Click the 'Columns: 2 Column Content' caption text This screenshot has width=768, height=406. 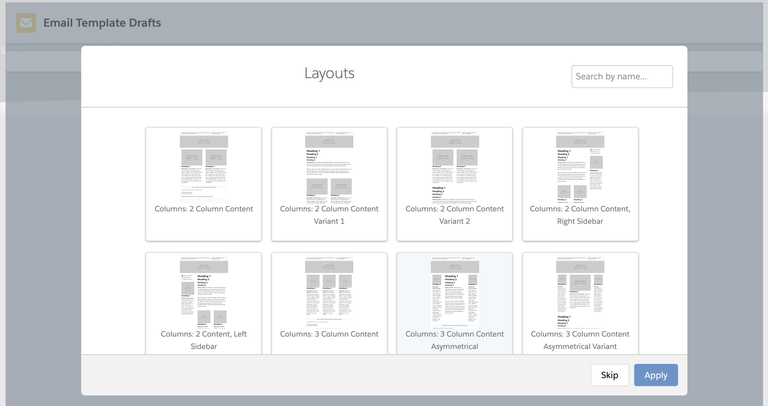204,209
